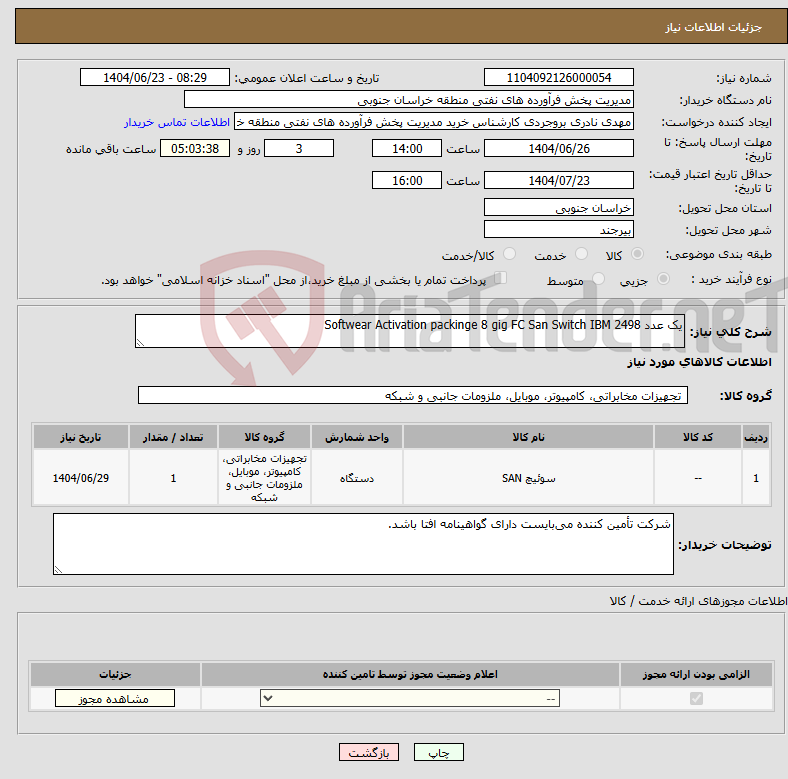Click the دستگاه unit cell
This screenshot has width=788, height=779.
tap(357, 478)
